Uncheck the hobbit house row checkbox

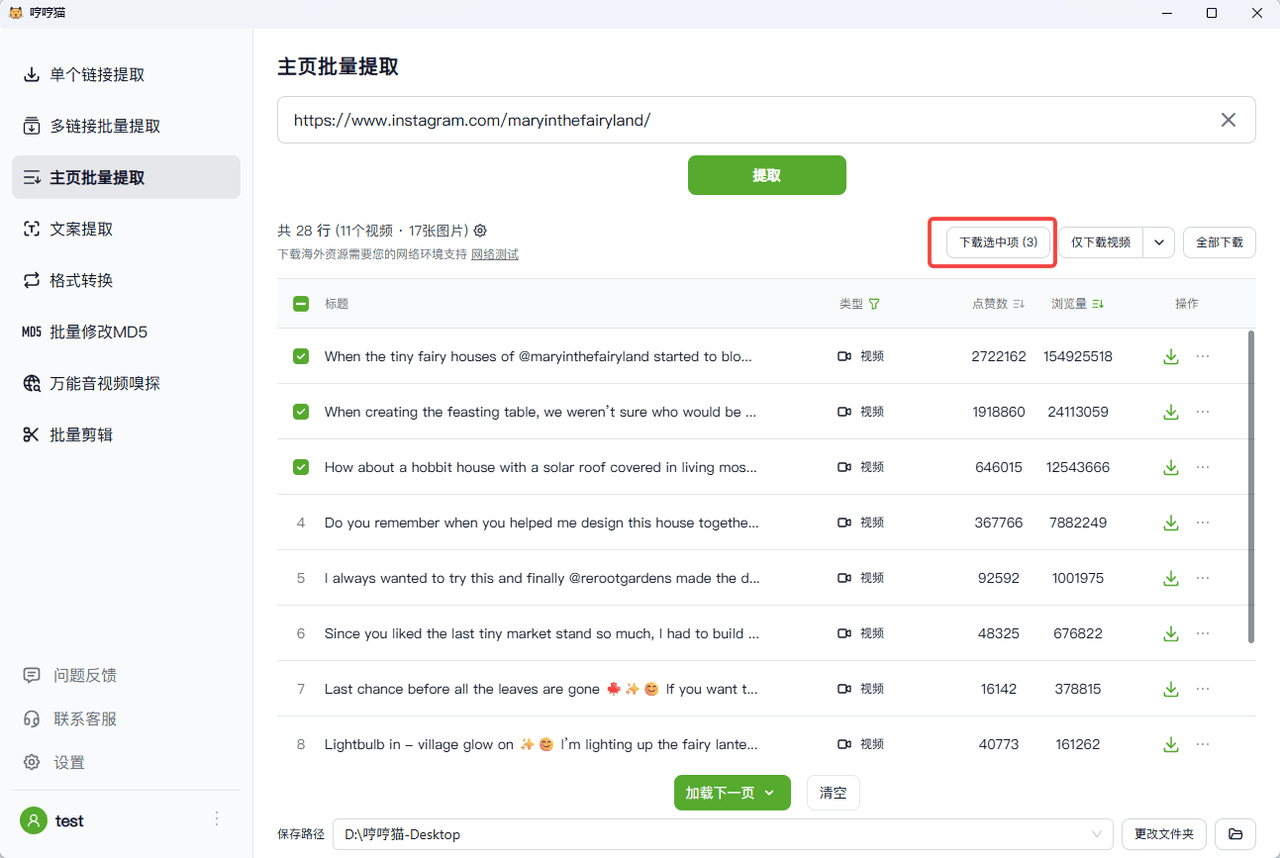pos(301,467)
